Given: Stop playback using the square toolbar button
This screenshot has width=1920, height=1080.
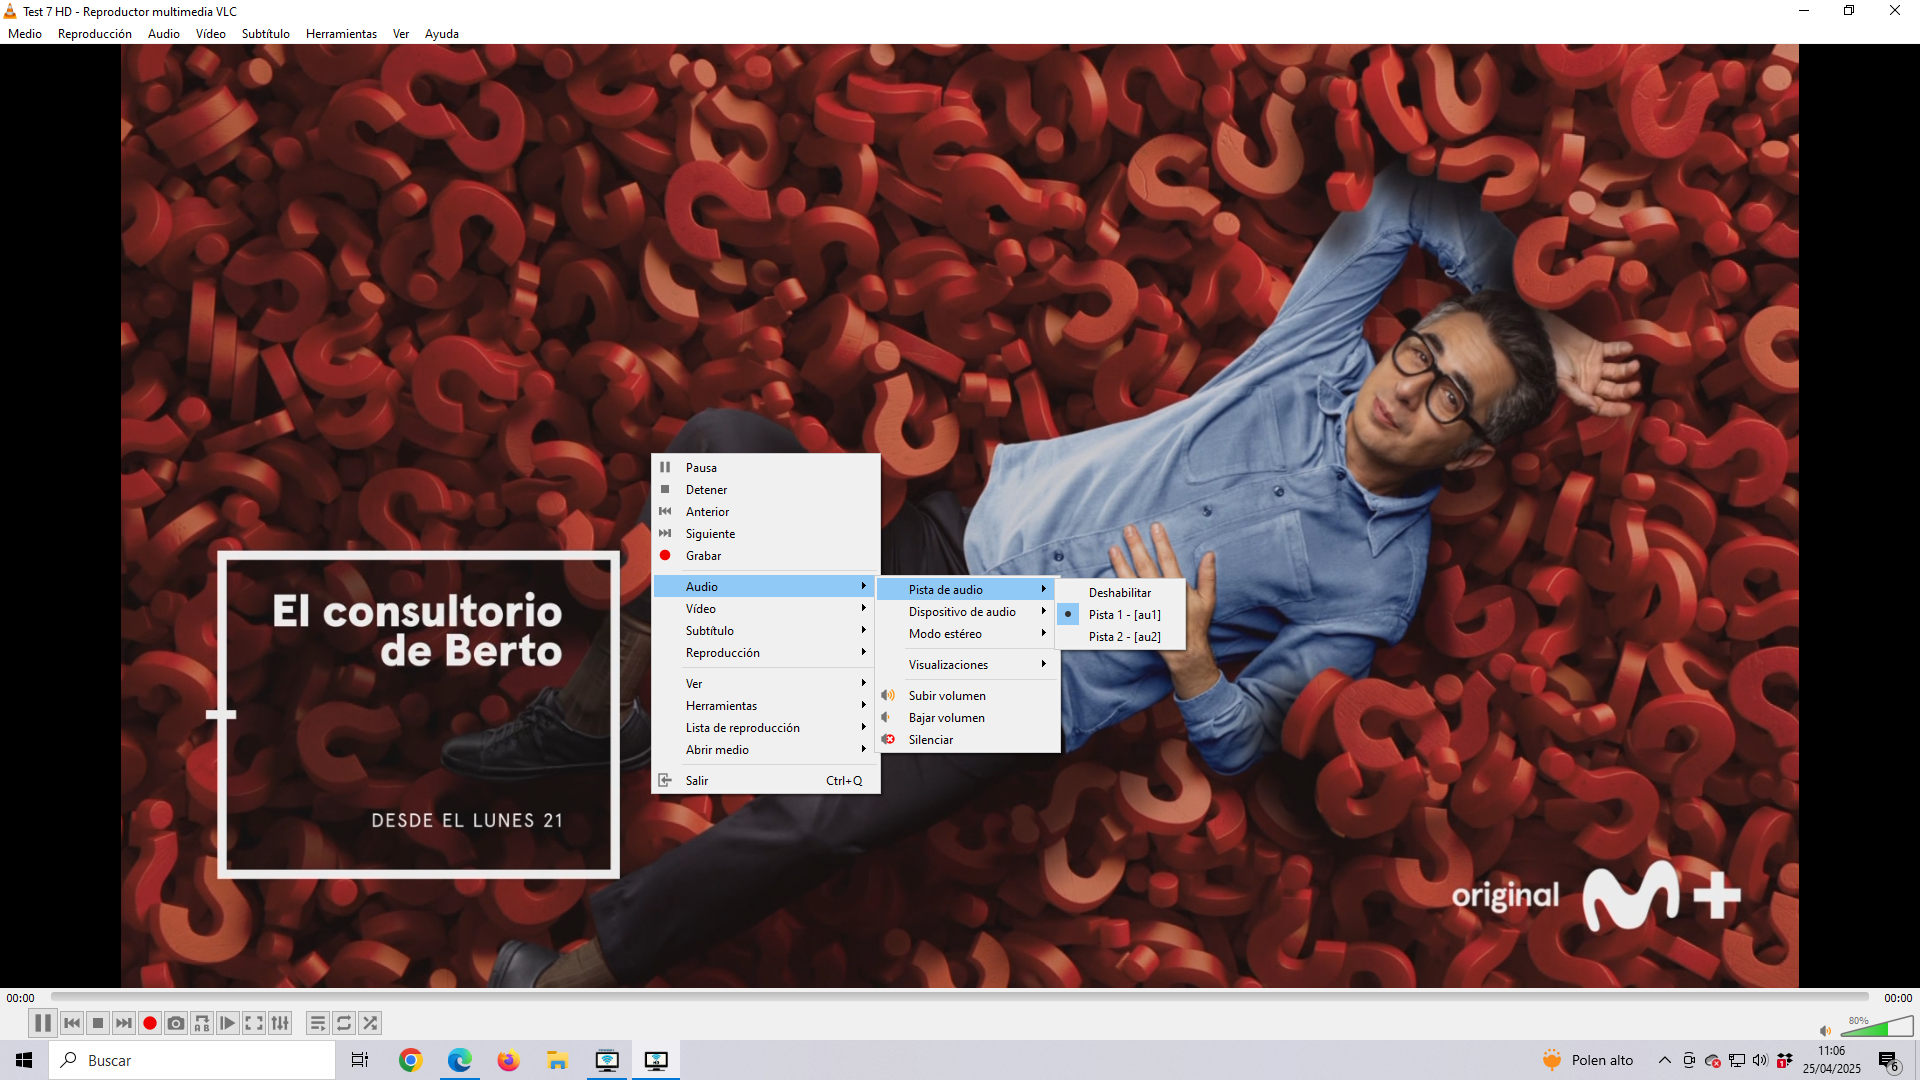Looking at the screenshot, I should click(98, 1023).
